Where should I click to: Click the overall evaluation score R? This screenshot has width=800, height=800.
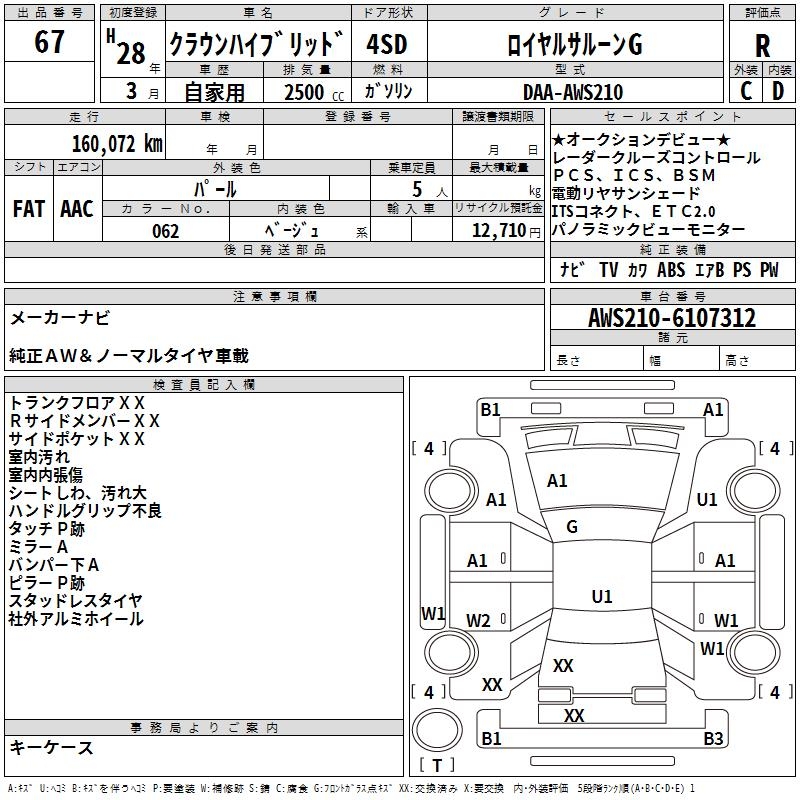click(x=763, y=46)
